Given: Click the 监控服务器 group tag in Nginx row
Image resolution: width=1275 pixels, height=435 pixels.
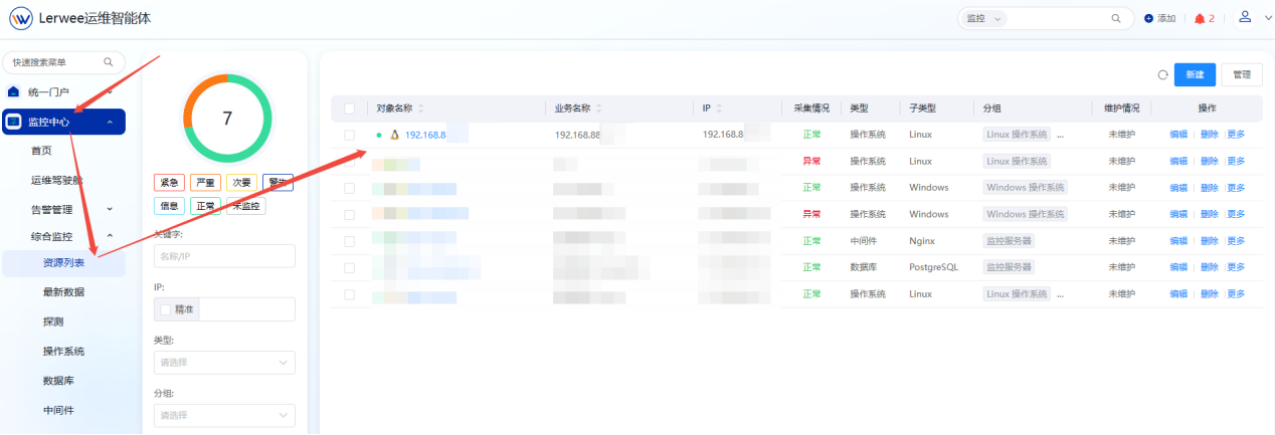Looking at the screenshot, I should (x=1009, y=241).
